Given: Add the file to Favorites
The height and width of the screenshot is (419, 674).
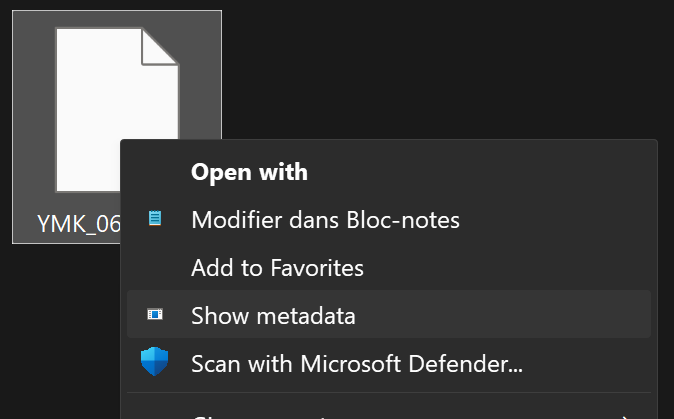Looking at the screenshot, I should click(277, 267).
